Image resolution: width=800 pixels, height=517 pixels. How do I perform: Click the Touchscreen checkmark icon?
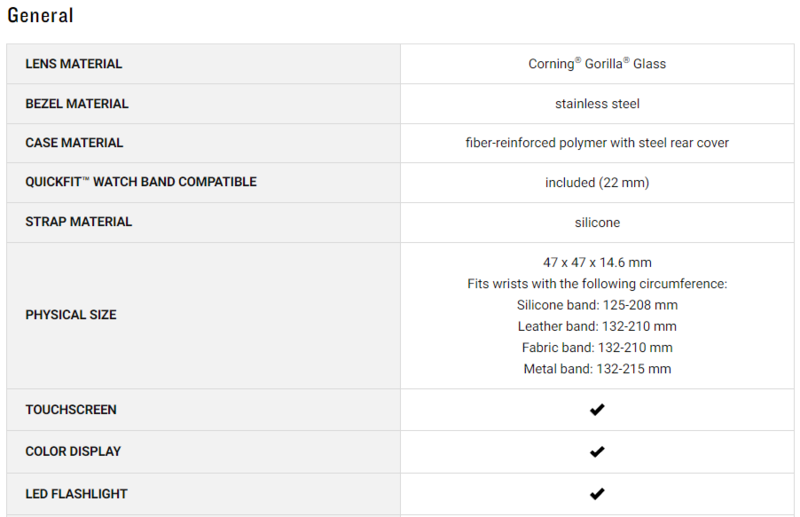(x=597, y=410)
